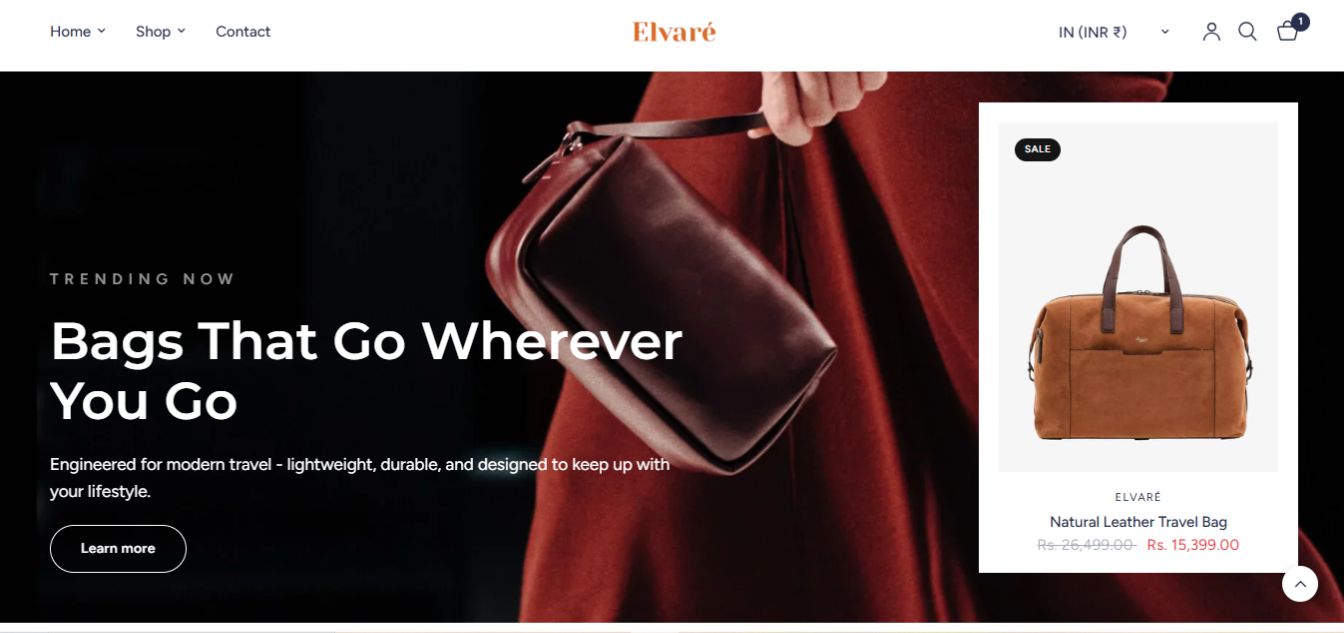Click the hero headline Bags That Go Wherever
This screenshot has height=633, width=1344.
366,341
